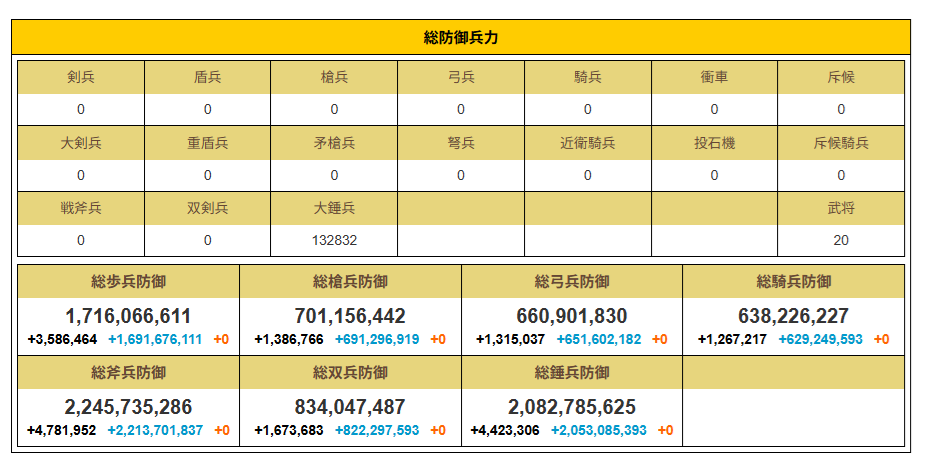
Task: Click the blue +691,296,919 bonus value
Action: coord(377,340)
